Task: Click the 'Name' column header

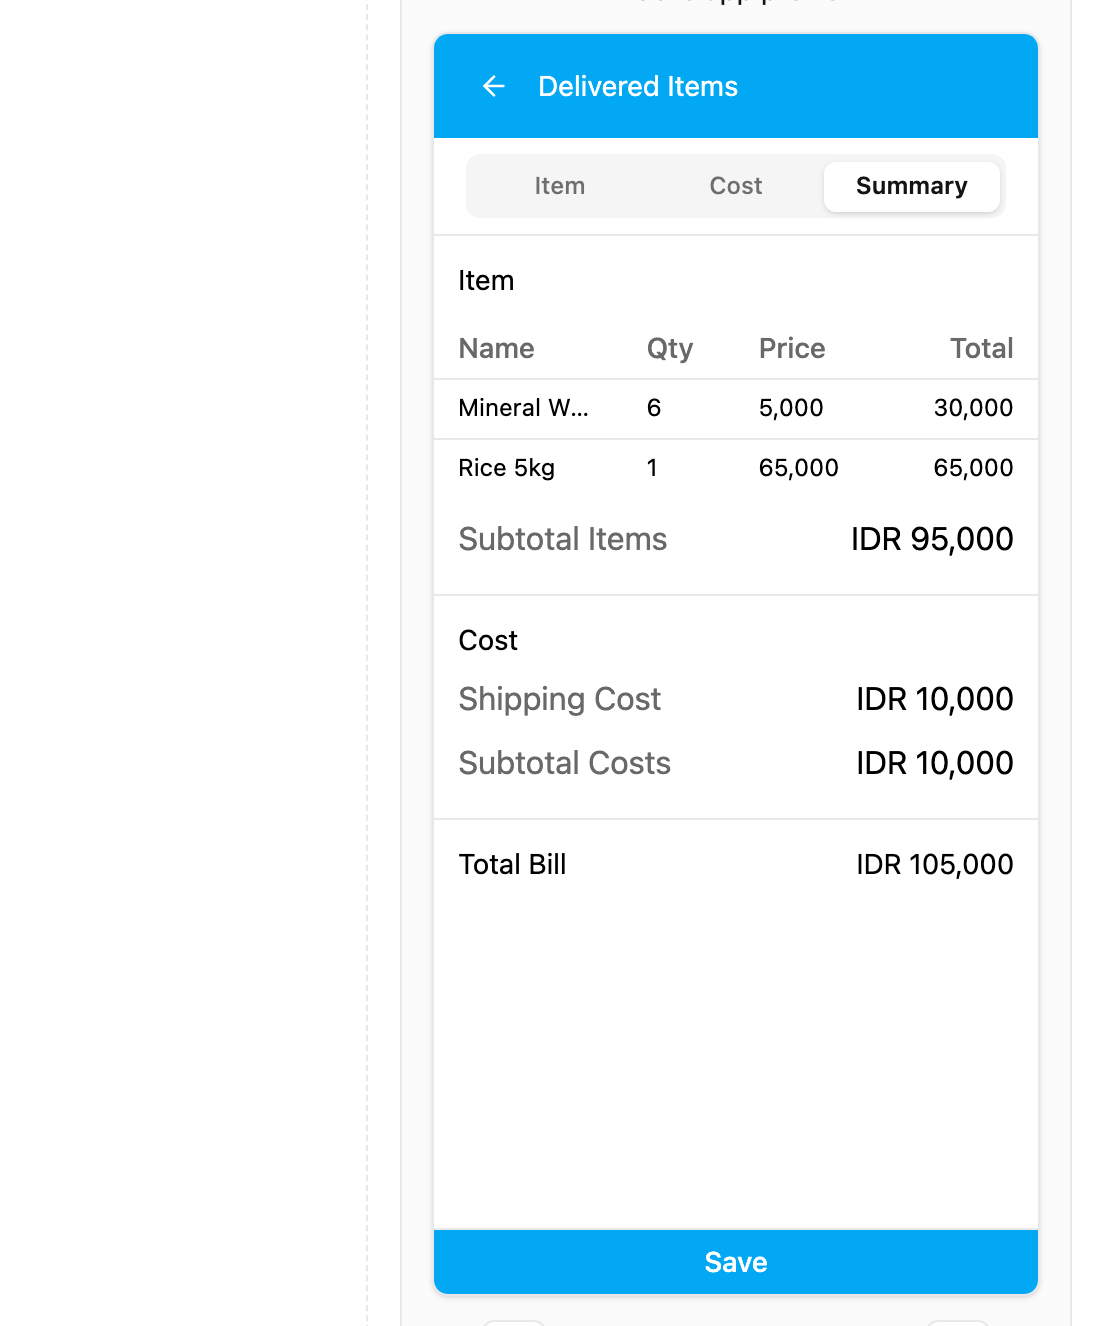Action: (497, 348)
